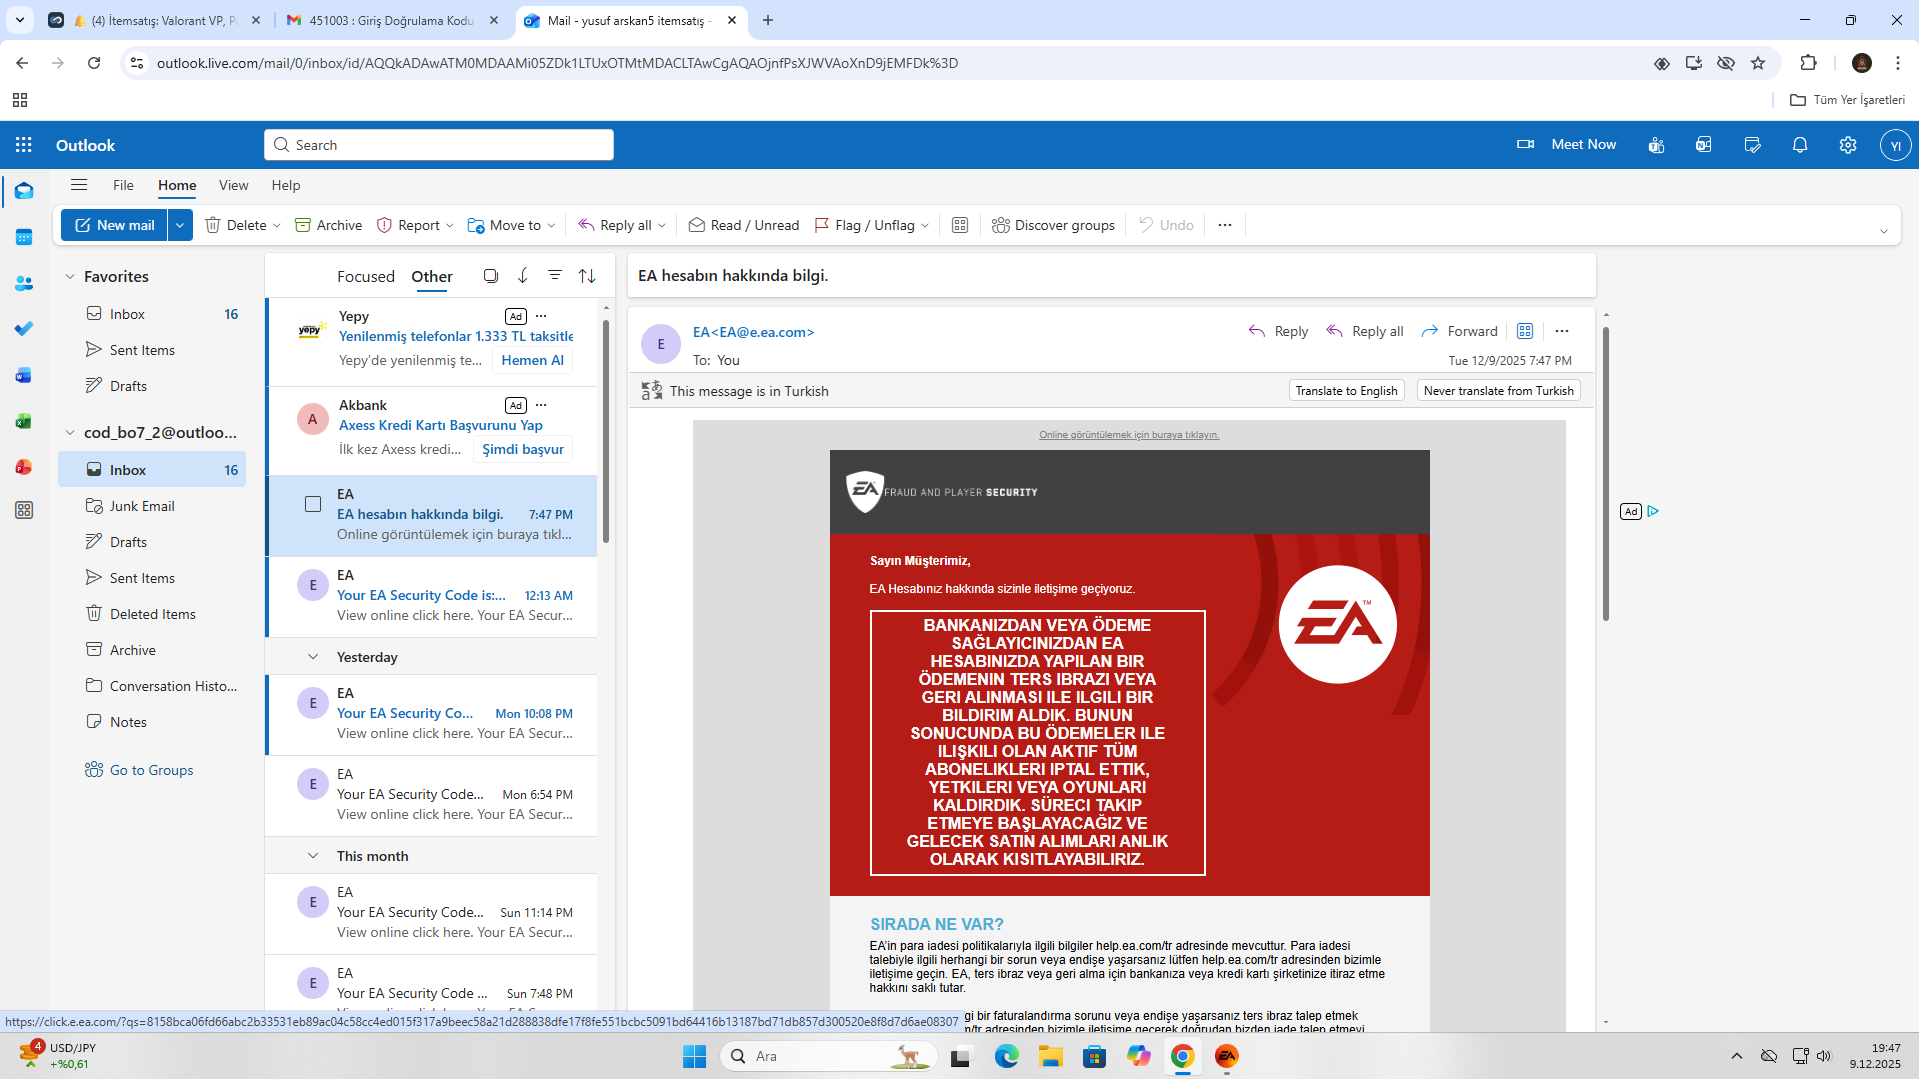Collapse the This month message group

(313, 856)
